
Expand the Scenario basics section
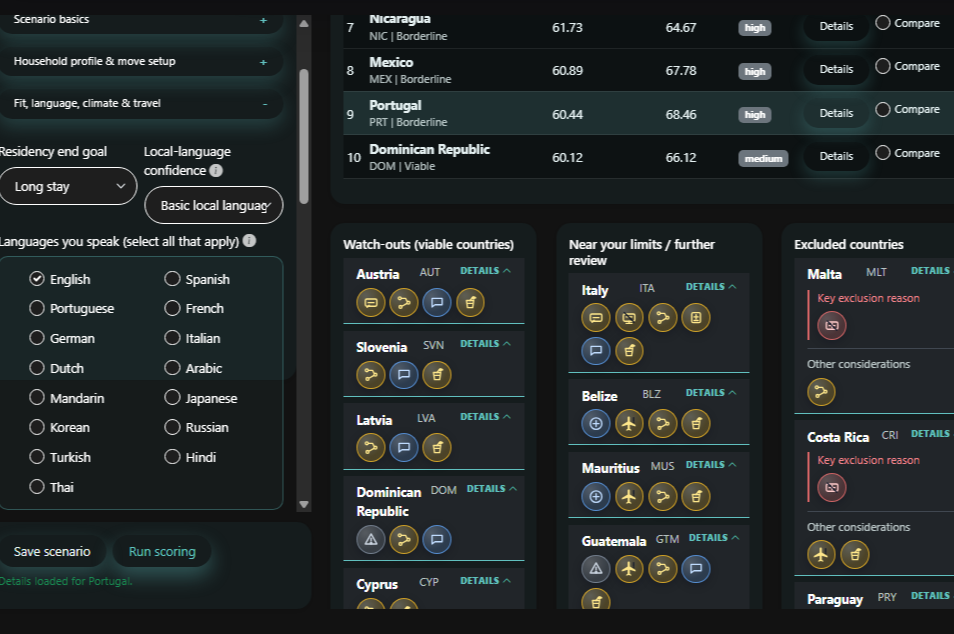[x=141, y=20]
